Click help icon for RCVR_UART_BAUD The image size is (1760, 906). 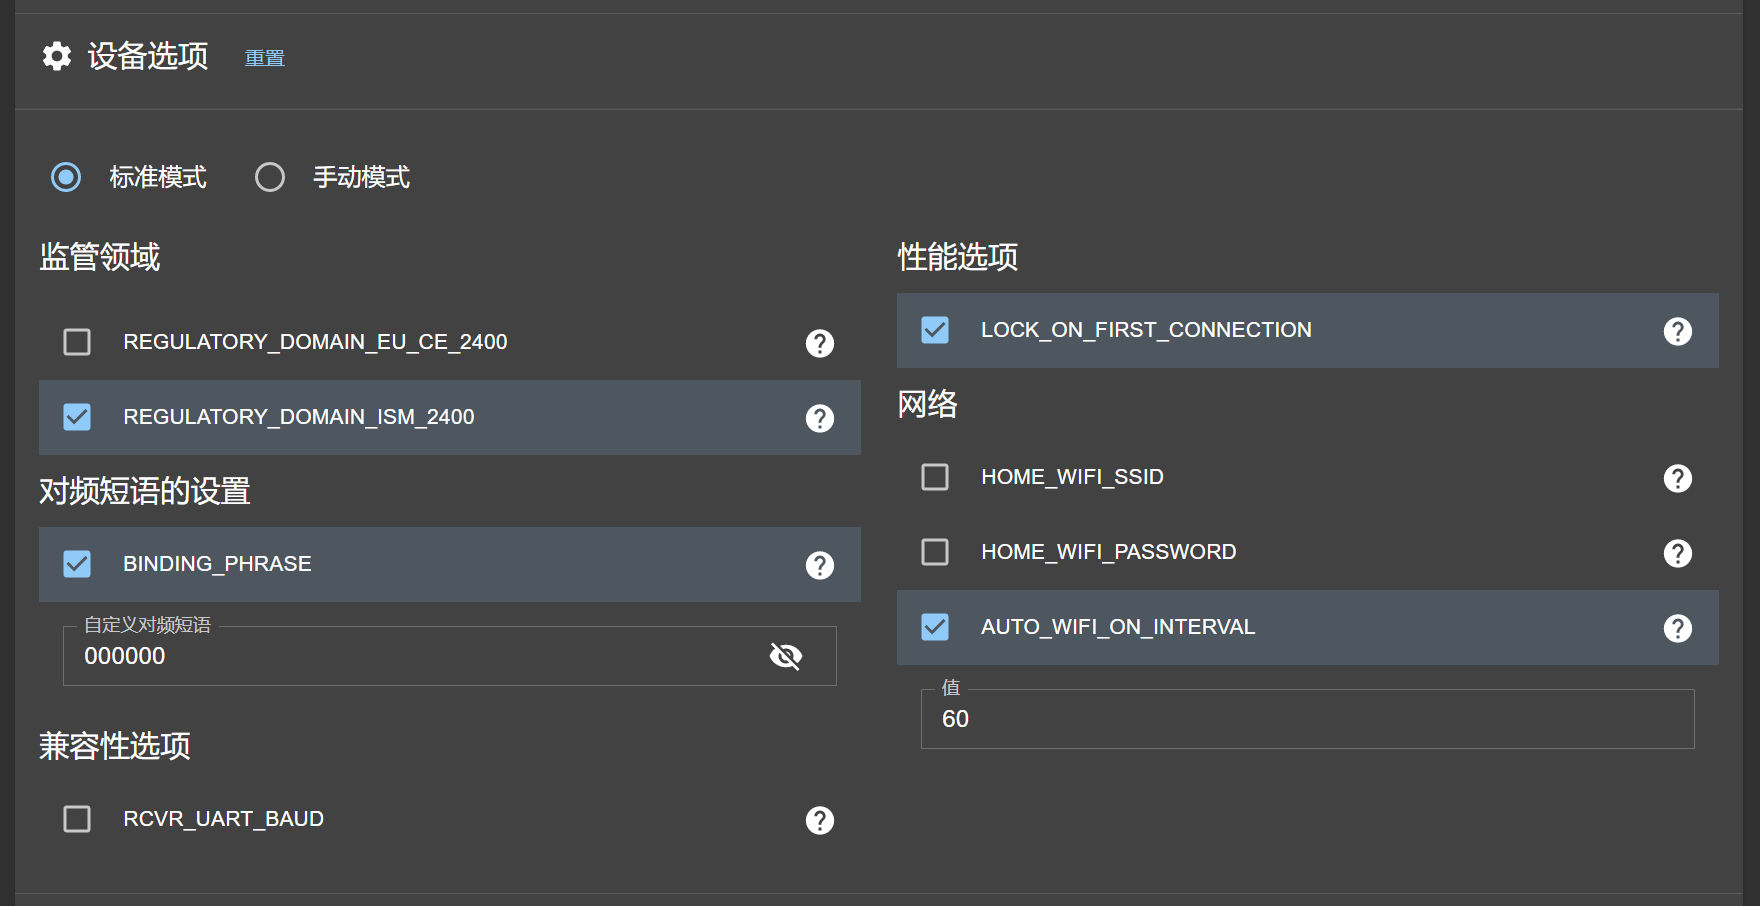pyautogui.click(x=820, y=820)
